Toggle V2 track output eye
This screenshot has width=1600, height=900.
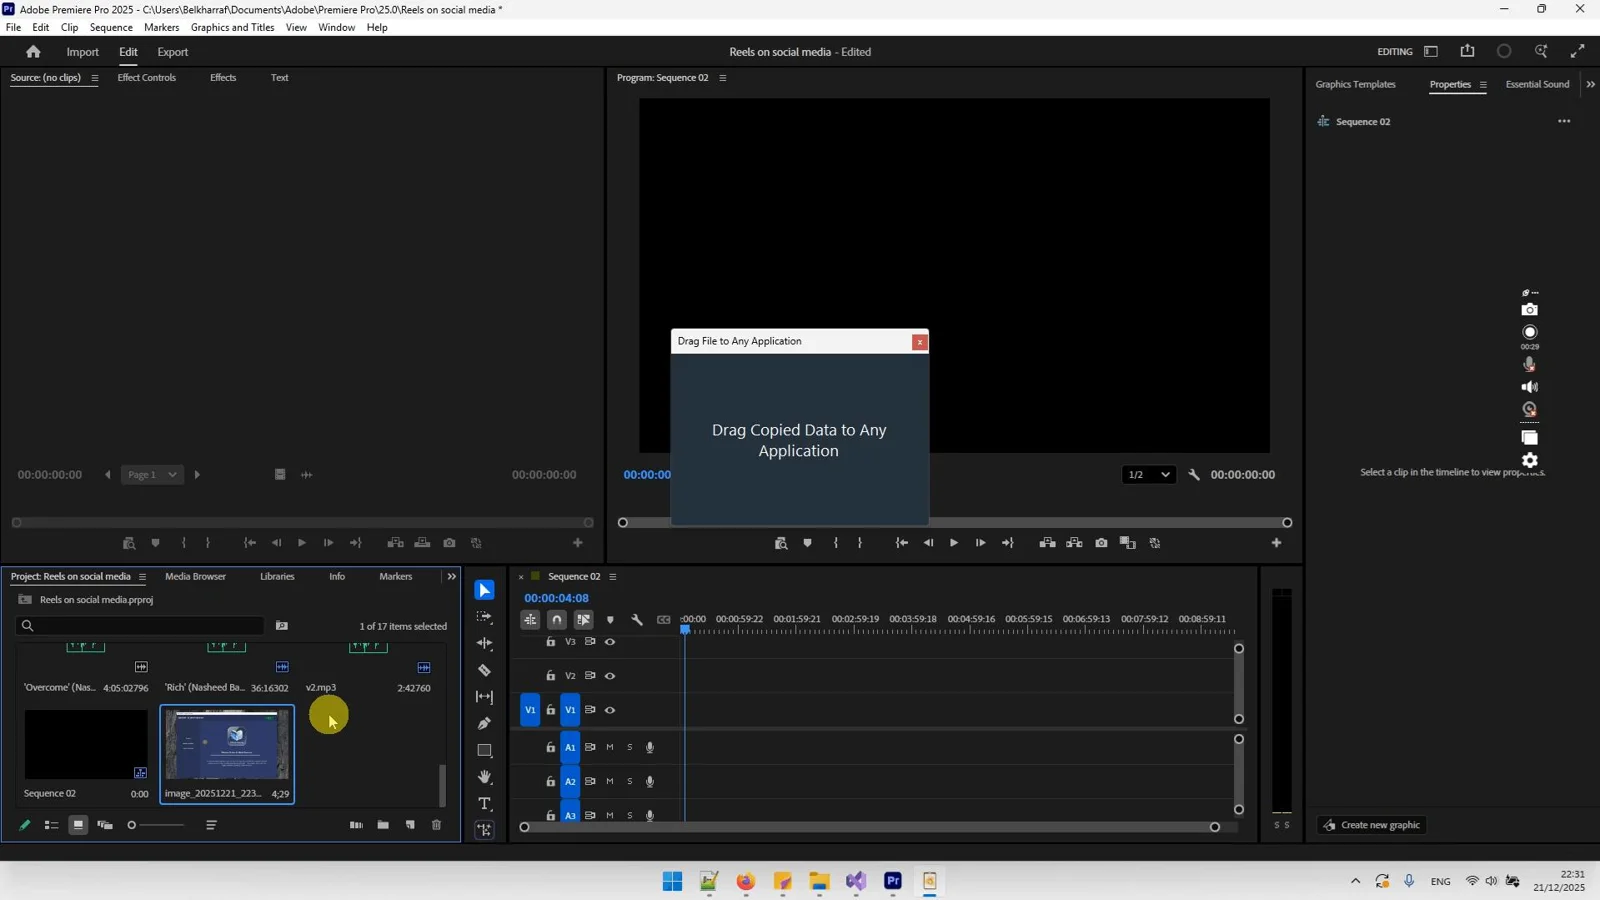coord(610,676)
